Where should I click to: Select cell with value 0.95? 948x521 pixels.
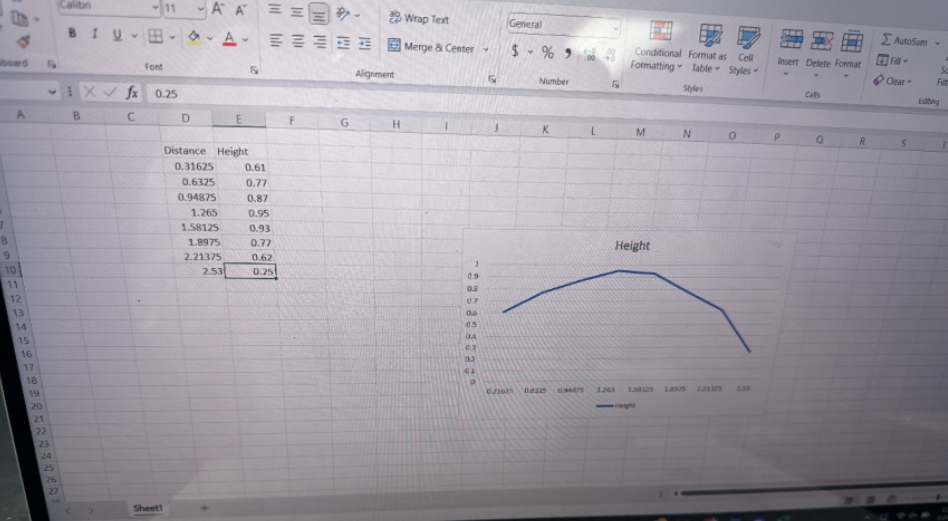tap(246, 213)
